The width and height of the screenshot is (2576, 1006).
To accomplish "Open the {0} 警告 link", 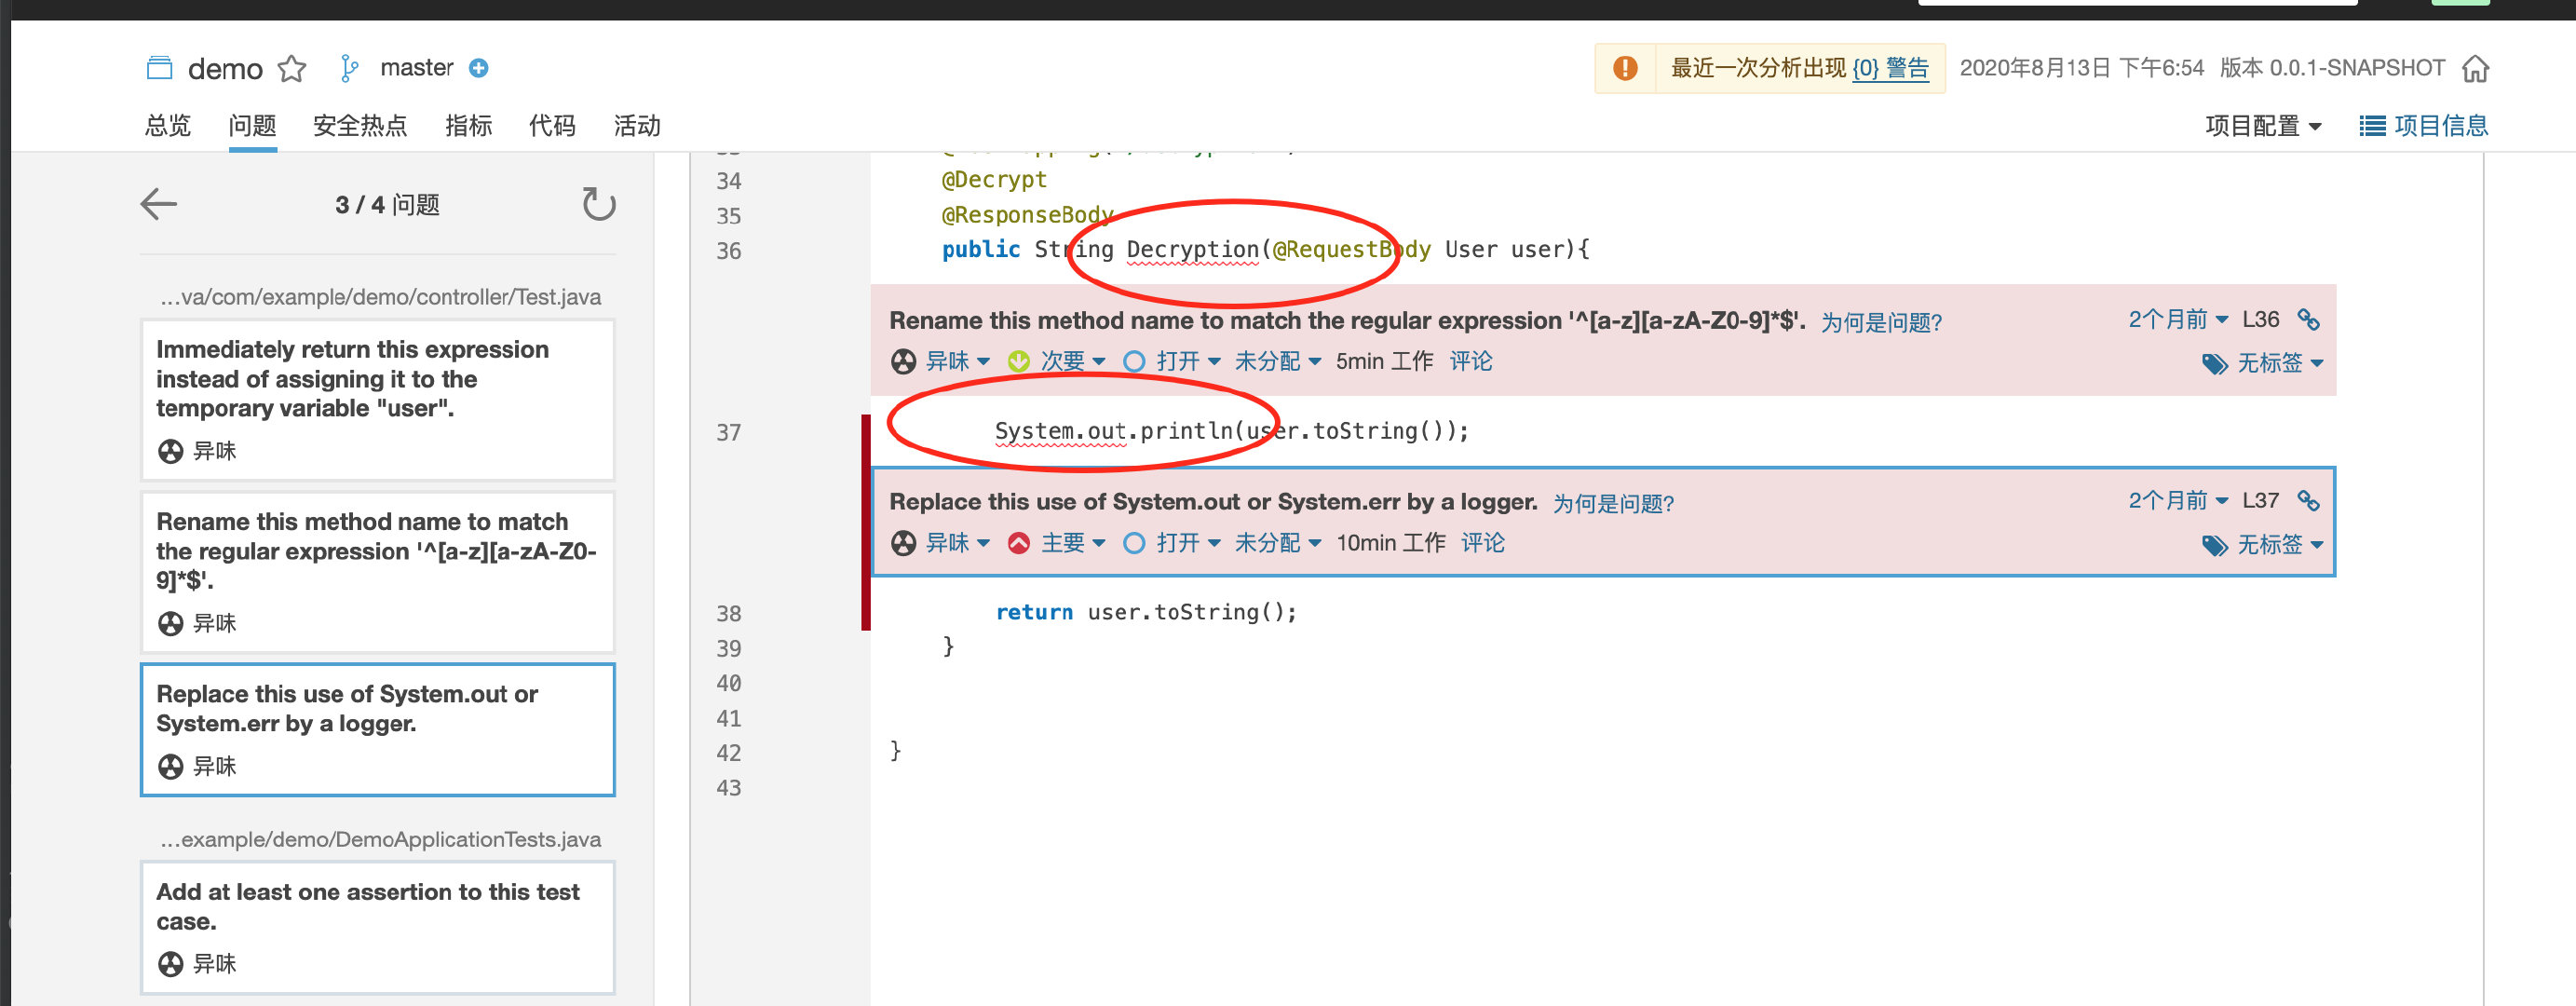I will coord(1889,68).
